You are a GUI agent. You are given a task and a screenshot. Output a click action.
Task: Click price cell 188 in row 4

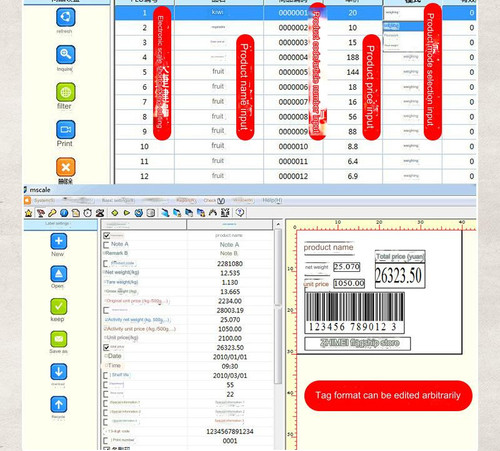(x=353, y=57)
